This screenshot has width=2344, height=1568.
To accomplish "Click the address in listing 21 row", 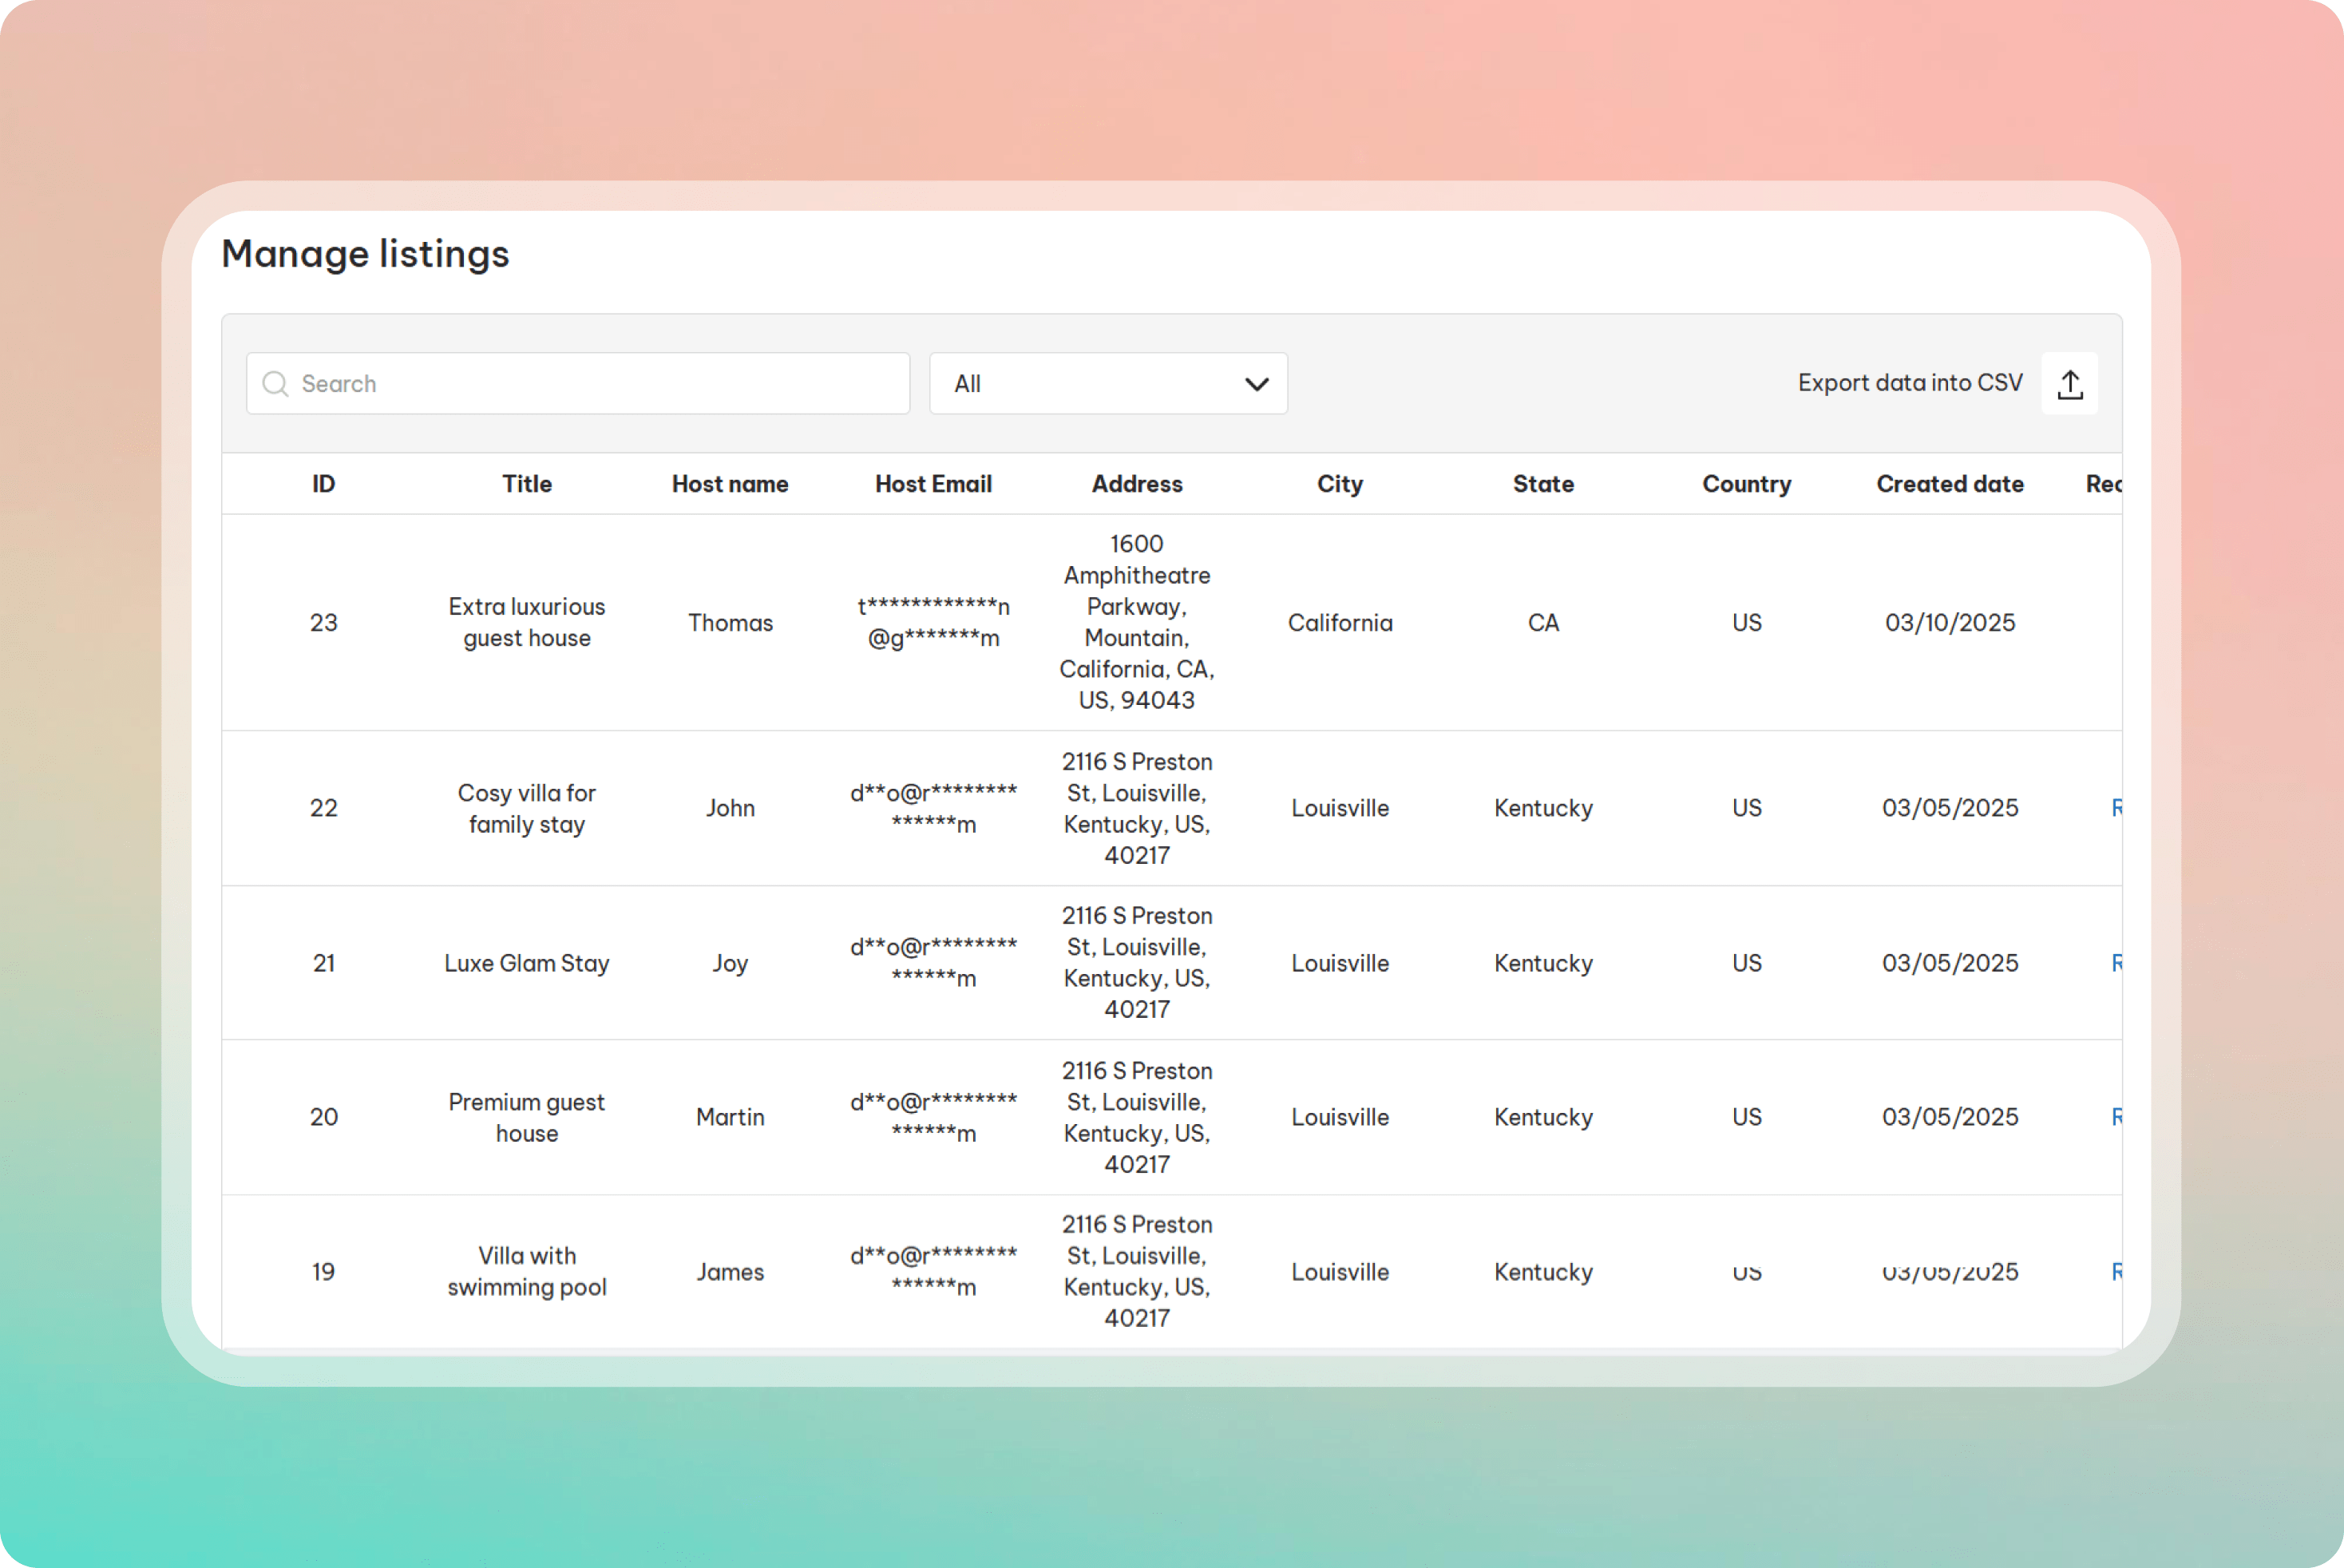I will pyautogui.click(x=1137, y=963).
